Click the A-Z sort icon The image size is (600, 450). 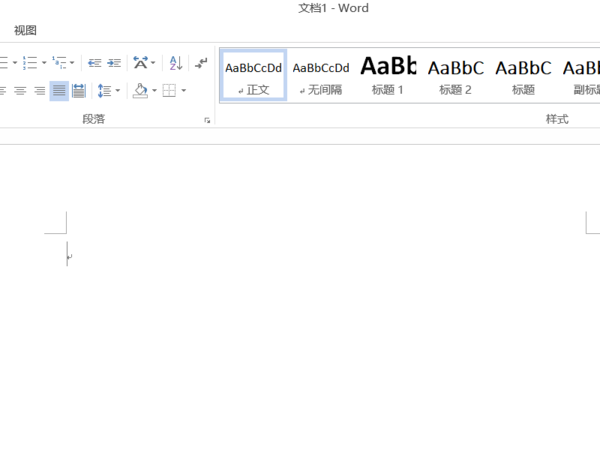pyautogui.click(x=176, y=63)
